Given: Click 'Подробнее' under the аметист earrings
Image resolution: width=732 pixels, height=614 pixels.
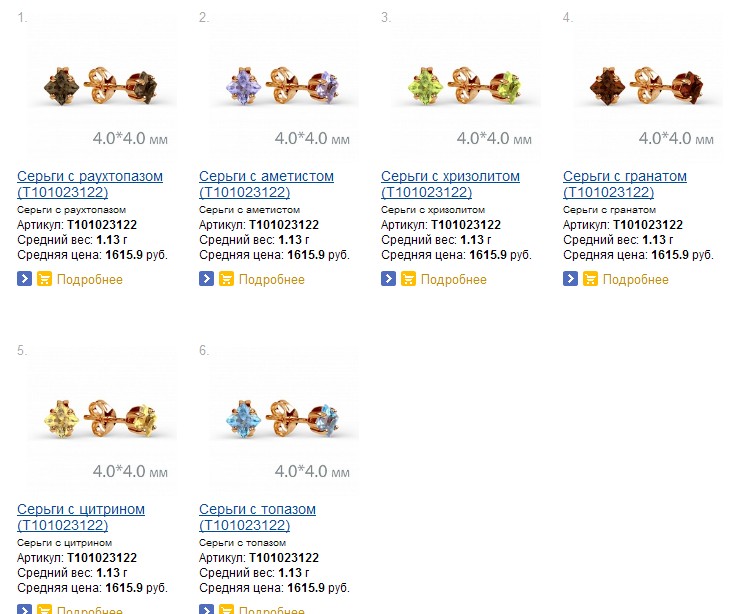Looking at the screenshot, I should coord(272,280).
